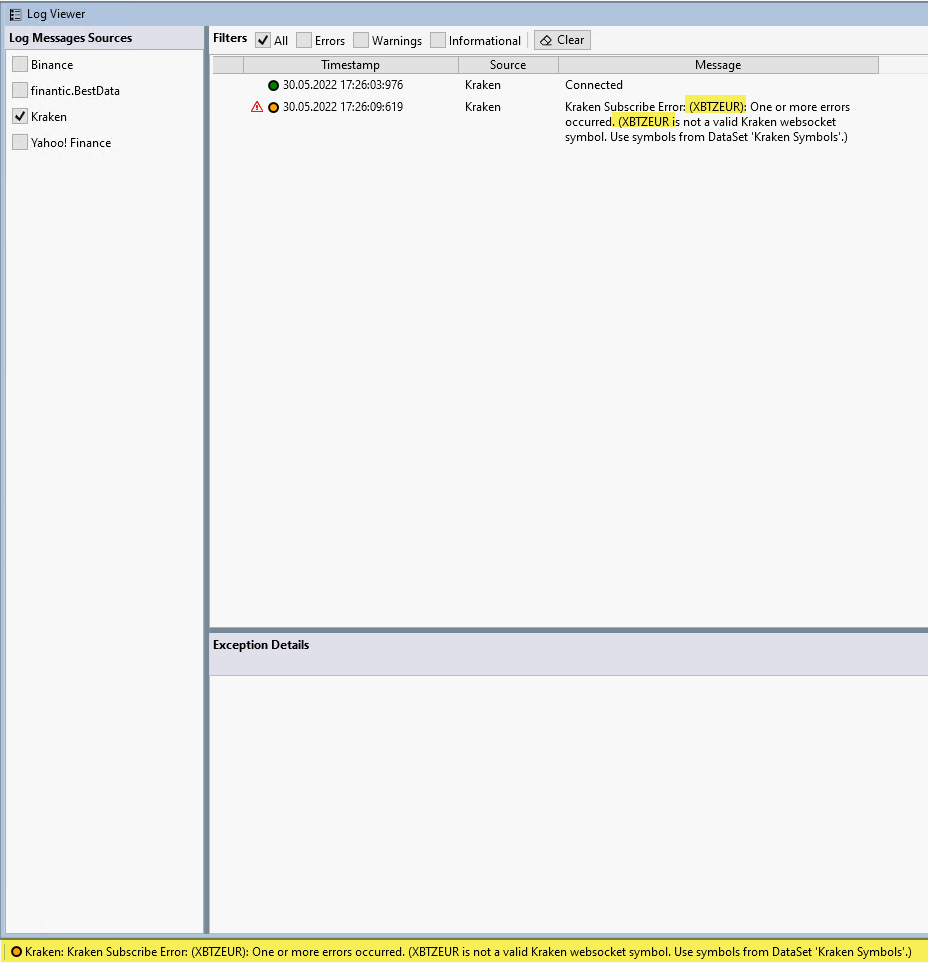Enable the Binance log source checkbox

[20, 64]
